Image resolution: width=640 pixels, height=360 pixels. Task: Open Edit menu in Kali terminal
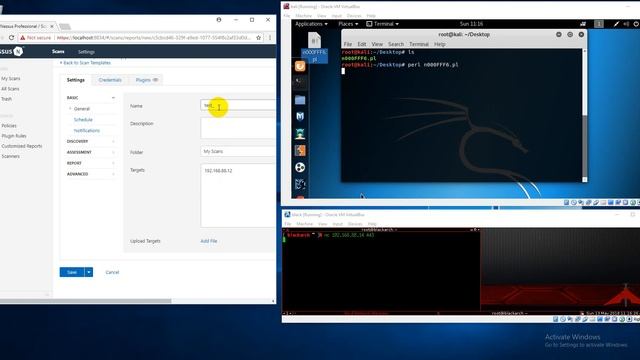(362, 44)
